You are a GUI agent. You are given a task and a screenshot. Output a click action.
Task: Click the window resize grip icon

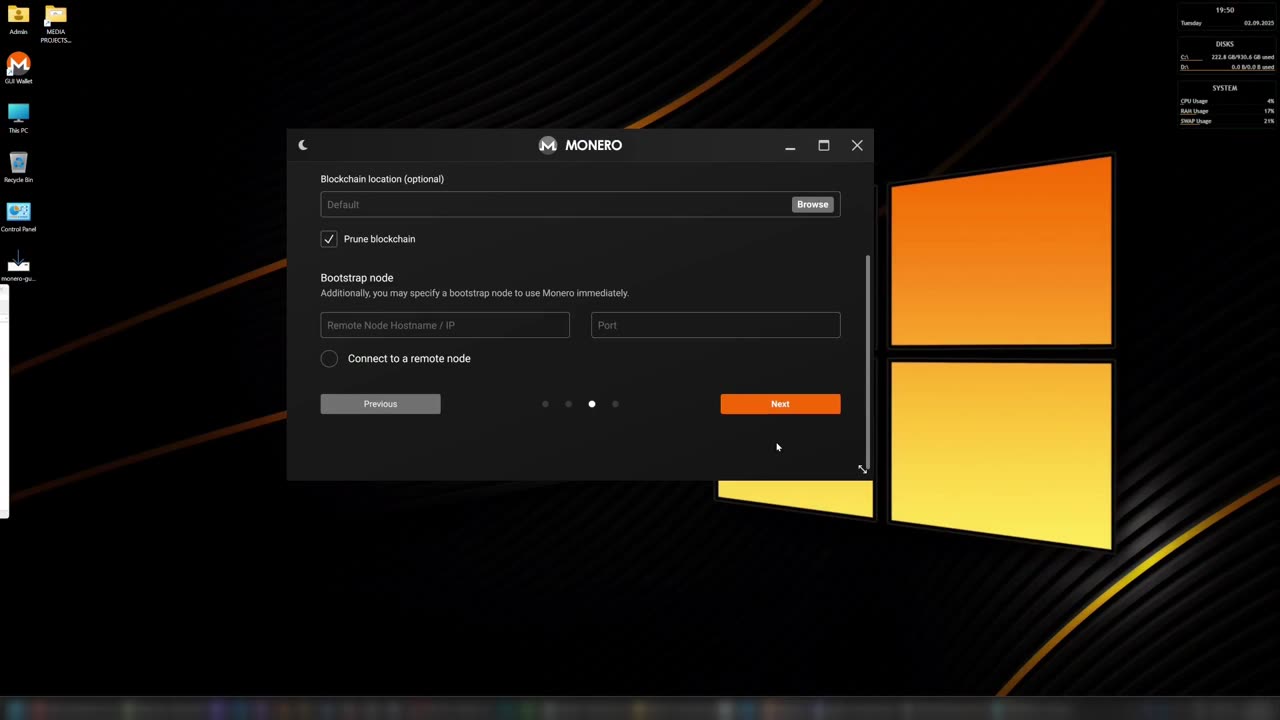pyautogui.click(x=862, y=469)
